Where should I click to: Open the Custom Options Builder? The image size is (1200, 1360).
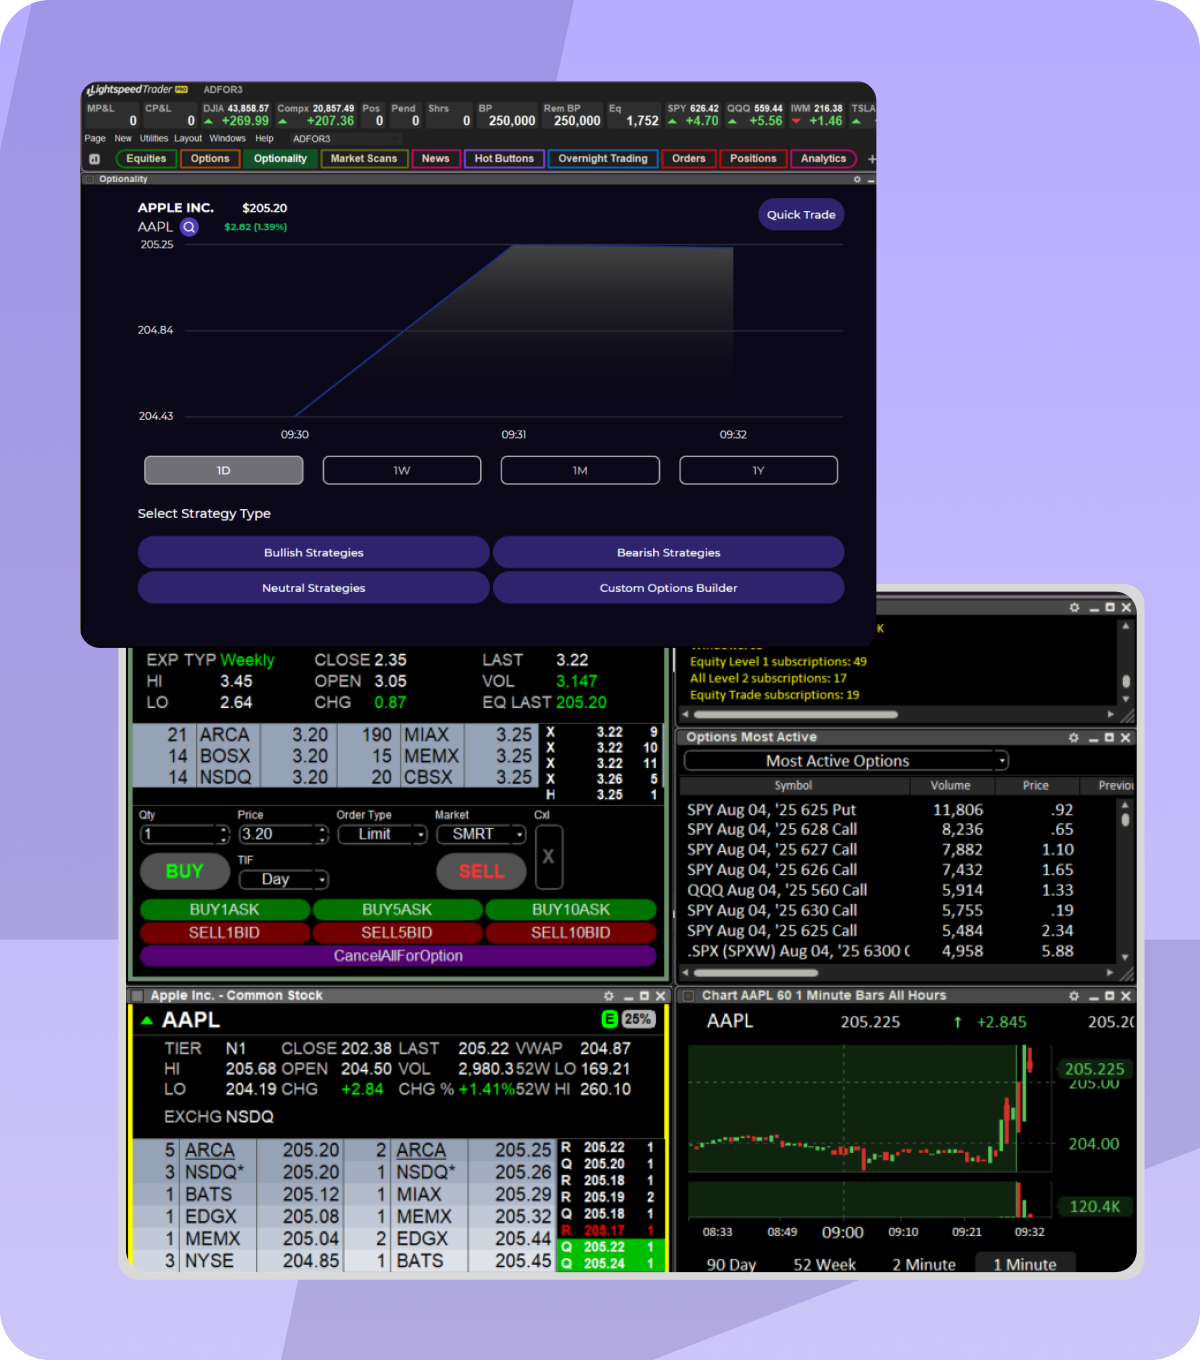pyautogui.click(x=668, y=588)
